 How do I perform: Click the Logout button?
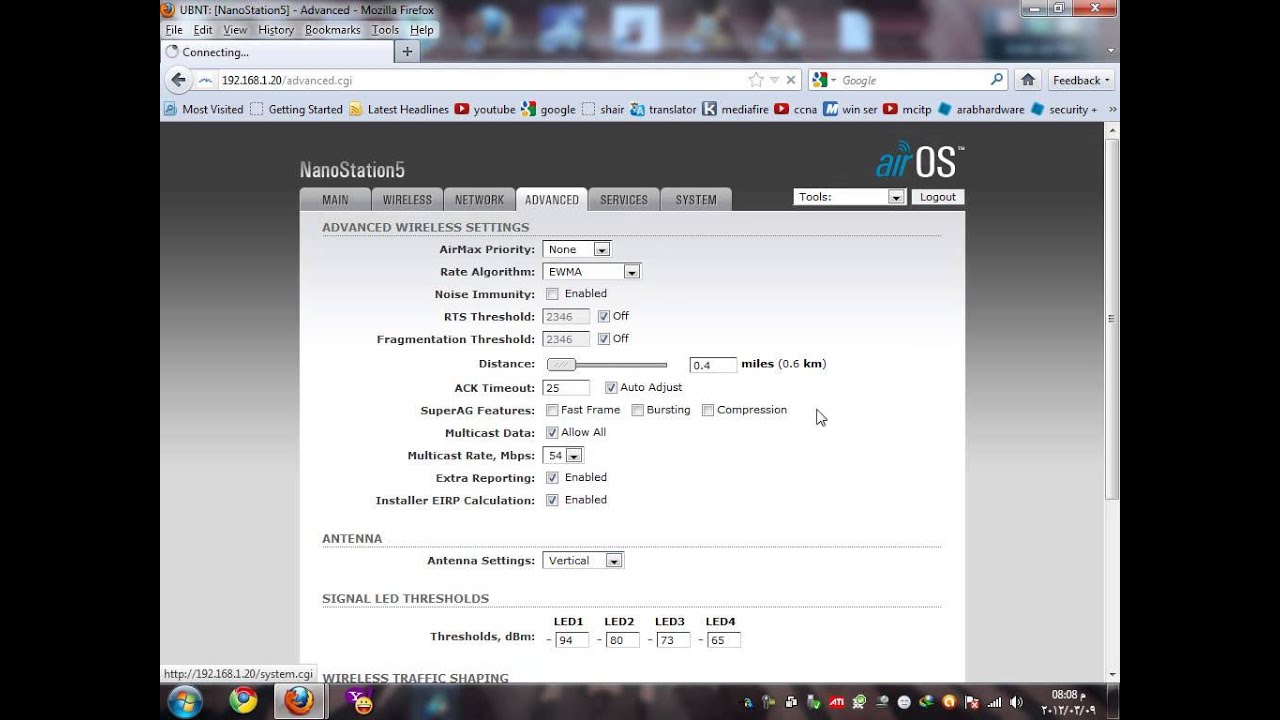point(938,197)
